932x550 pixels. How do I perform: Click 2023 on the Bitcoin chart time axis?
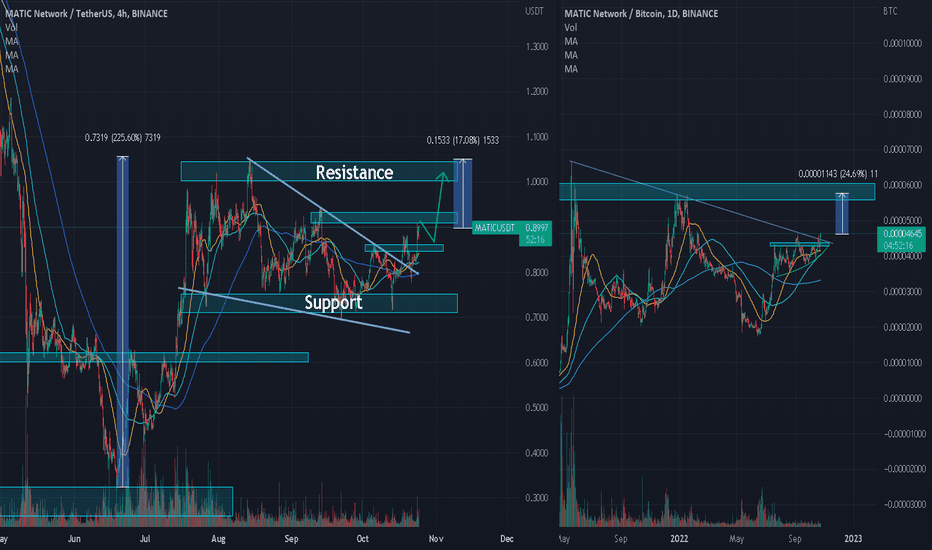pyautogui.click(x=853, y=539)
